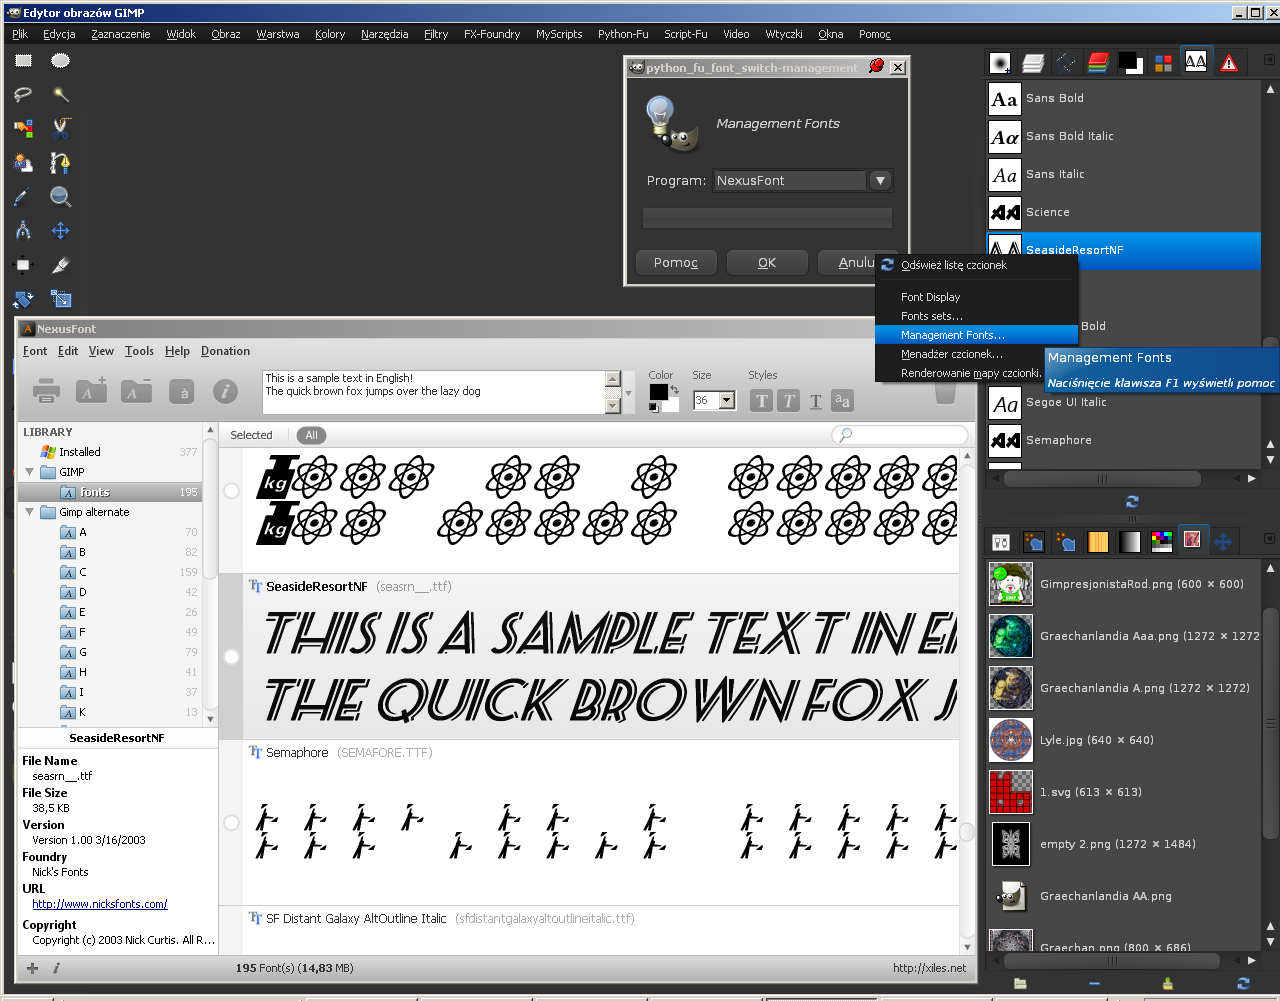Check the selection circle for the Semaphore font

pyautogui.click(x=232, y=823)
